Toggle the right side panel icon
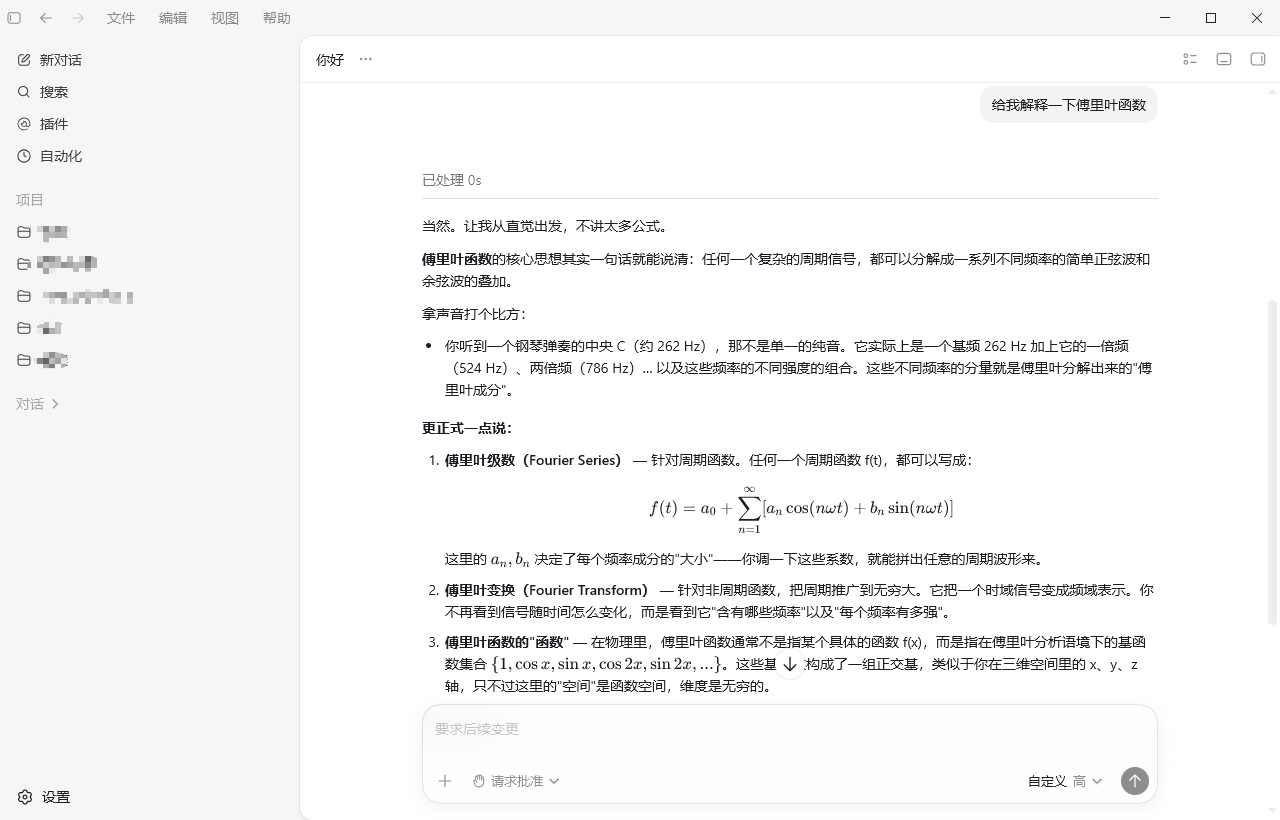This screenshot has width=1280, height=820. (x=1258, y=59)
